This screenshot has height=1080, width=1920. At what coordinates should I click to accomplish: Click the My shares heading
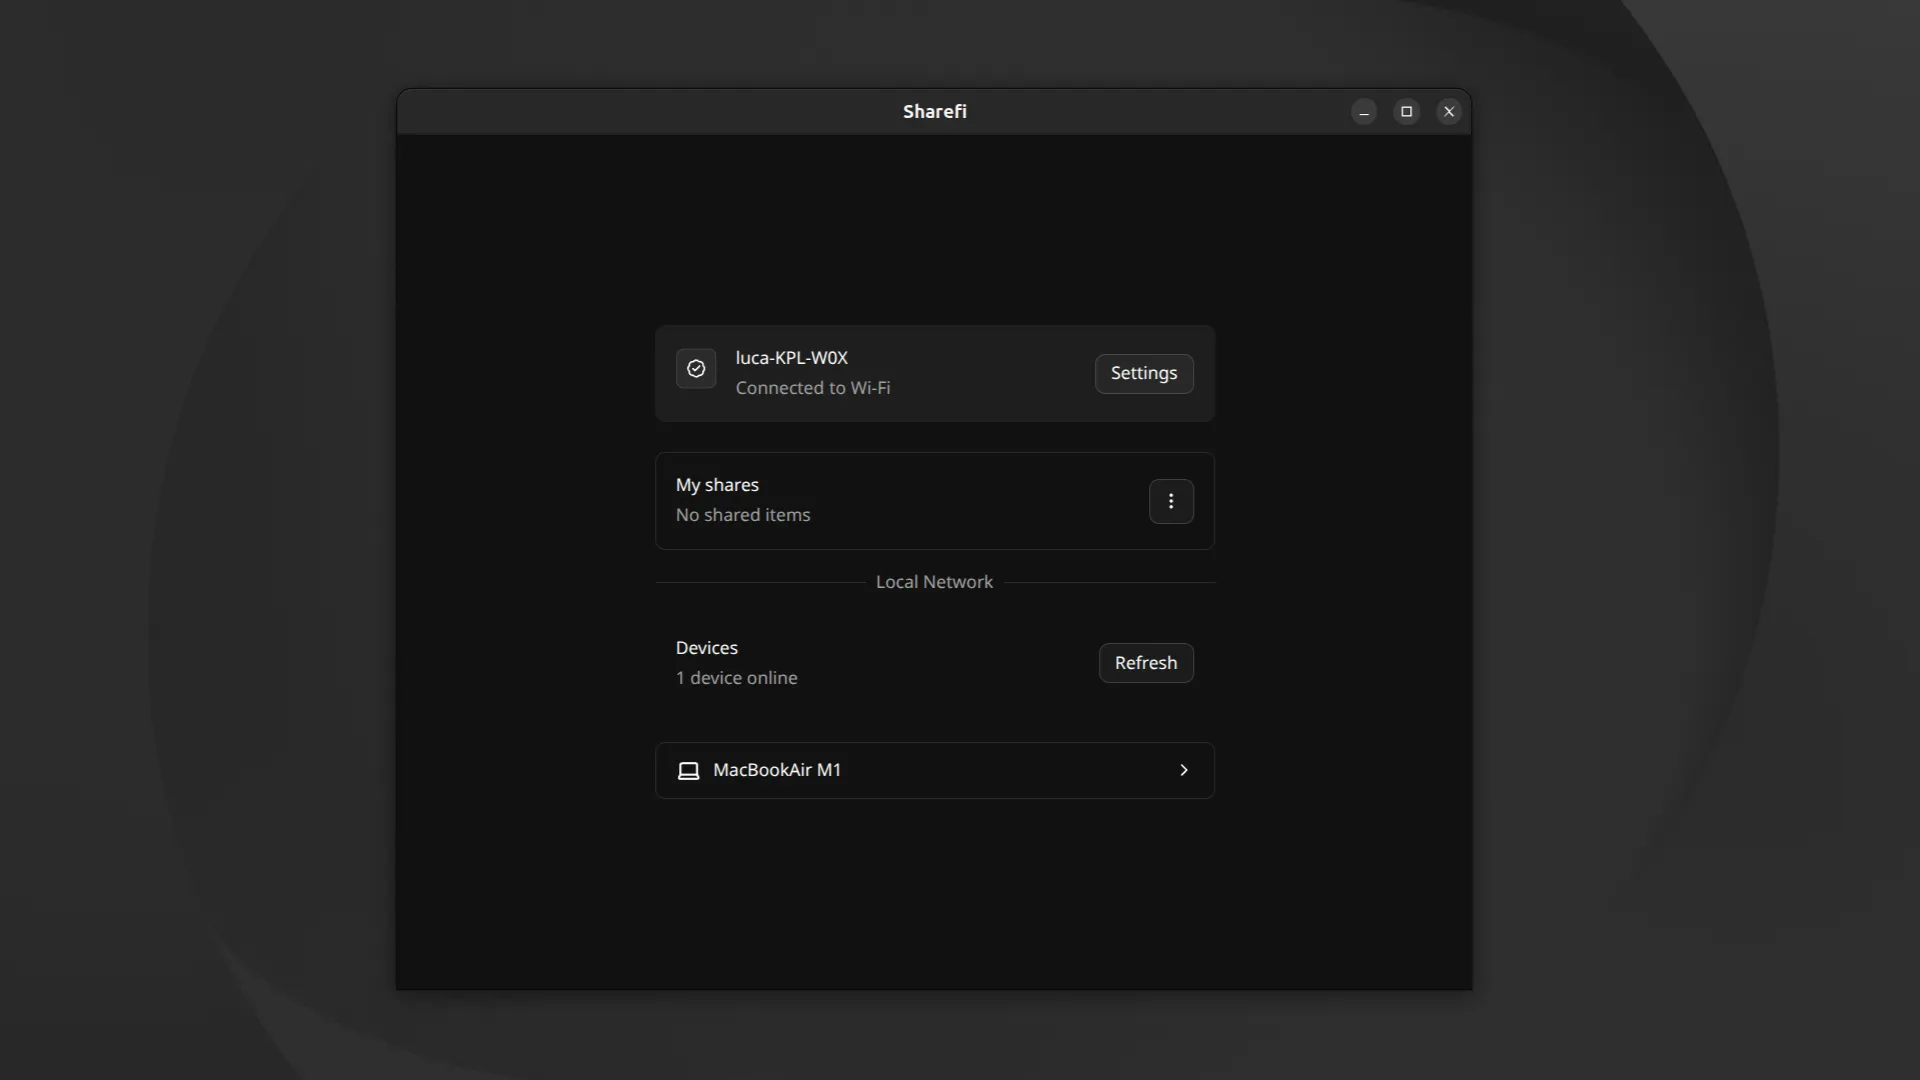717,485
